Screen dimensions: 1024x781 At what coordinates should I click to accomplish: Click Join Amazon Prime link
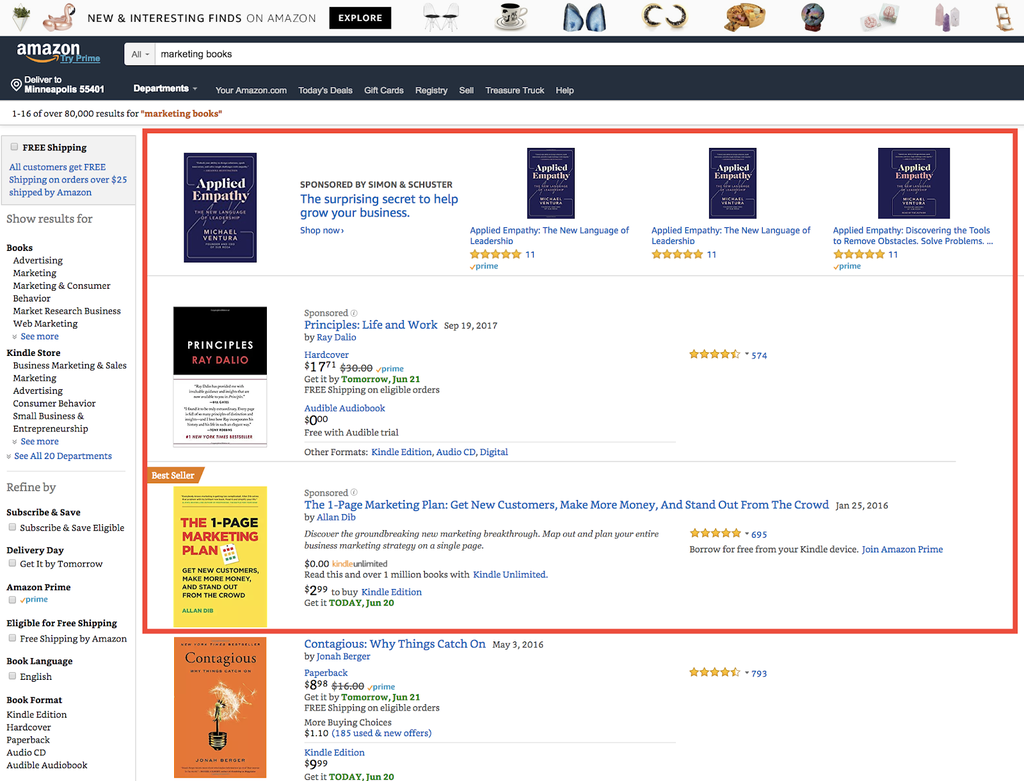tap(902, 550)
